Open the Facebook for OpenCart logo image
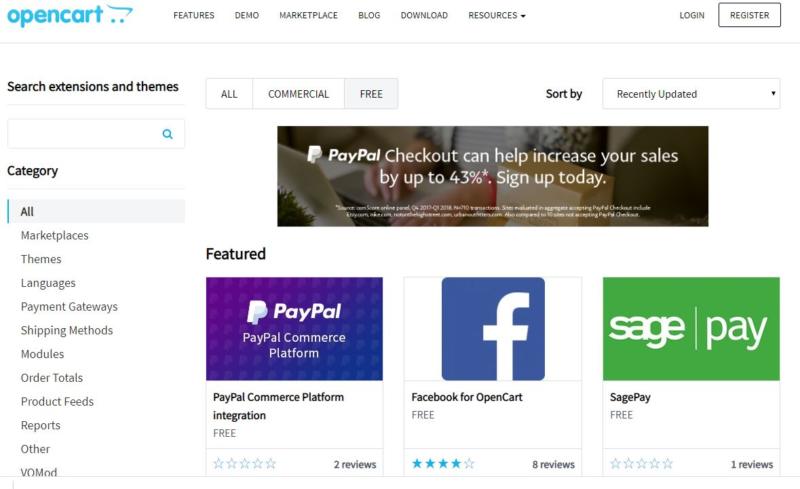This screenshot has height=489, width=800. tap(492, 329)
